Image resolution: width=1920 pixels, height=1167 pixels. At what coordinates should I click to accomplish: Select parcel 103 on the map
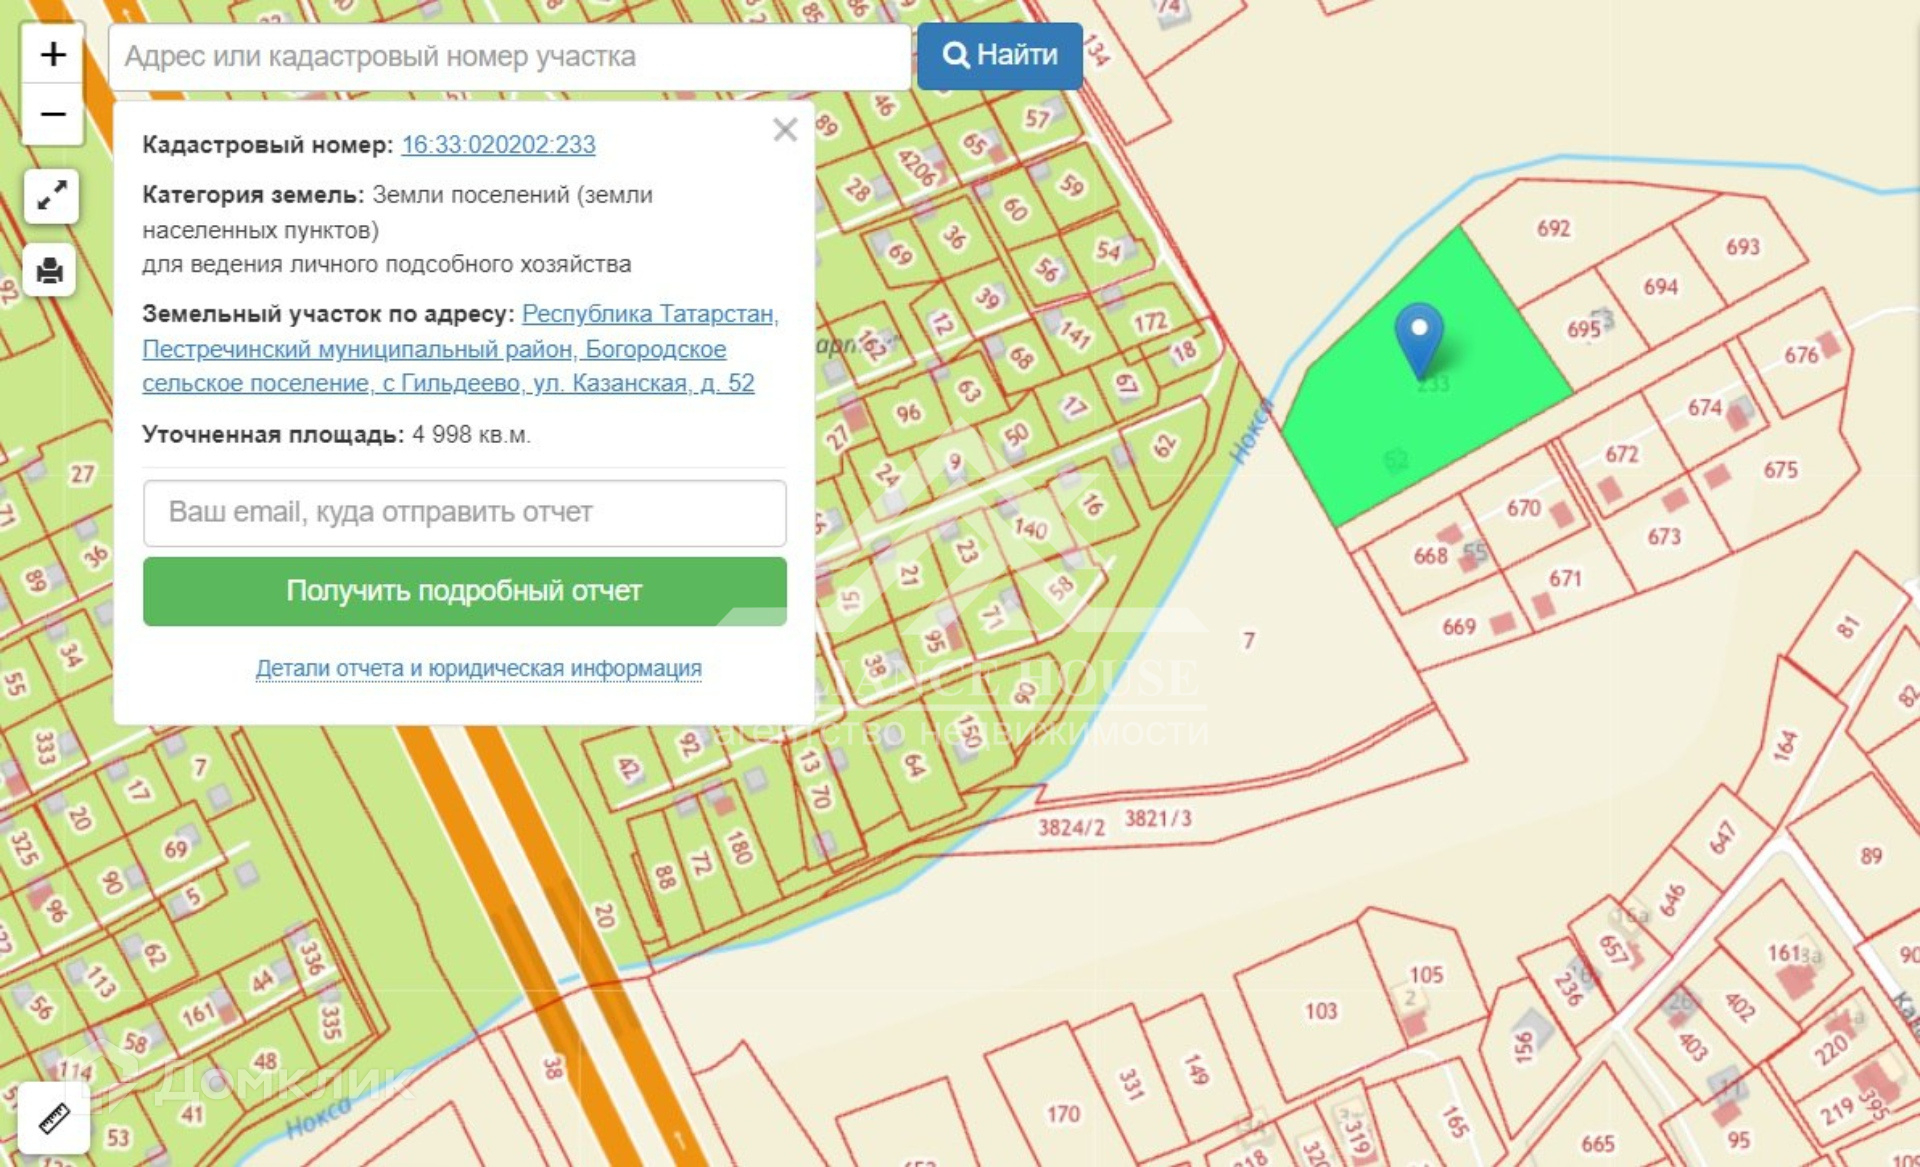pos(1320,1011)
